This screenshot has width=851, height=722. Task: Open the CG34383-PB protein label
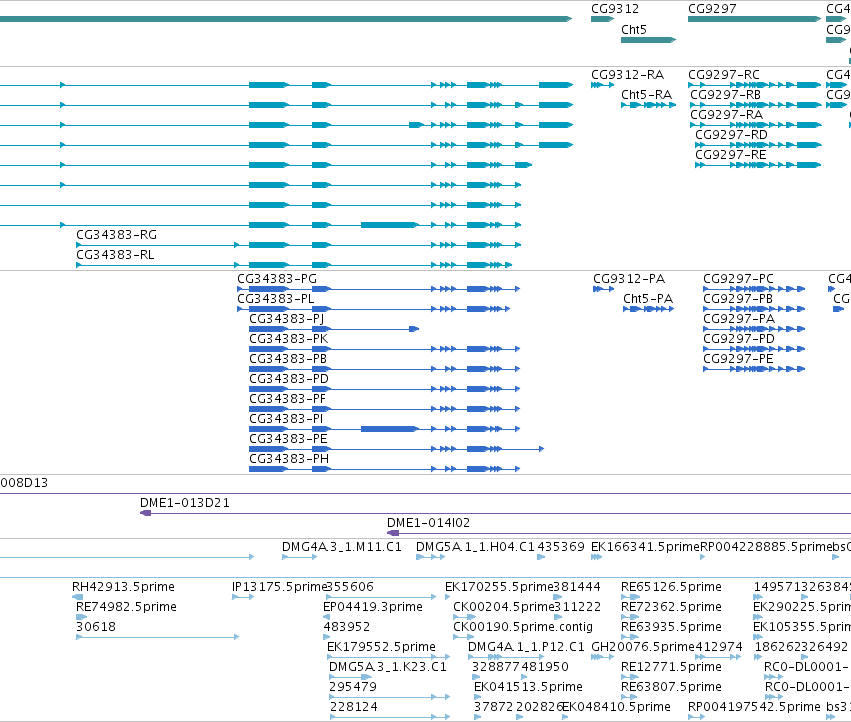(x=288, y=359)
